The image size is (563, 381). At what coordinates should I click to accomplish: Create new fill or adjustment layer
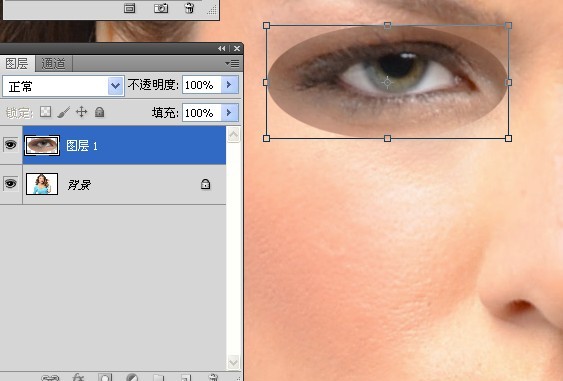[132, 377]
